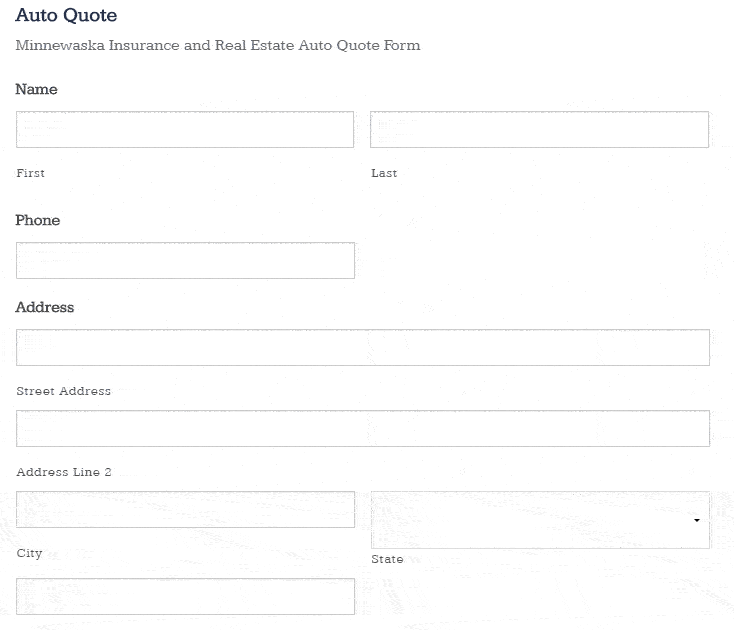Viewport: 734px width, 630px height.
Task: Click the 'First' sub-label text
Action: pyautogui.click(x=30, y=173)
